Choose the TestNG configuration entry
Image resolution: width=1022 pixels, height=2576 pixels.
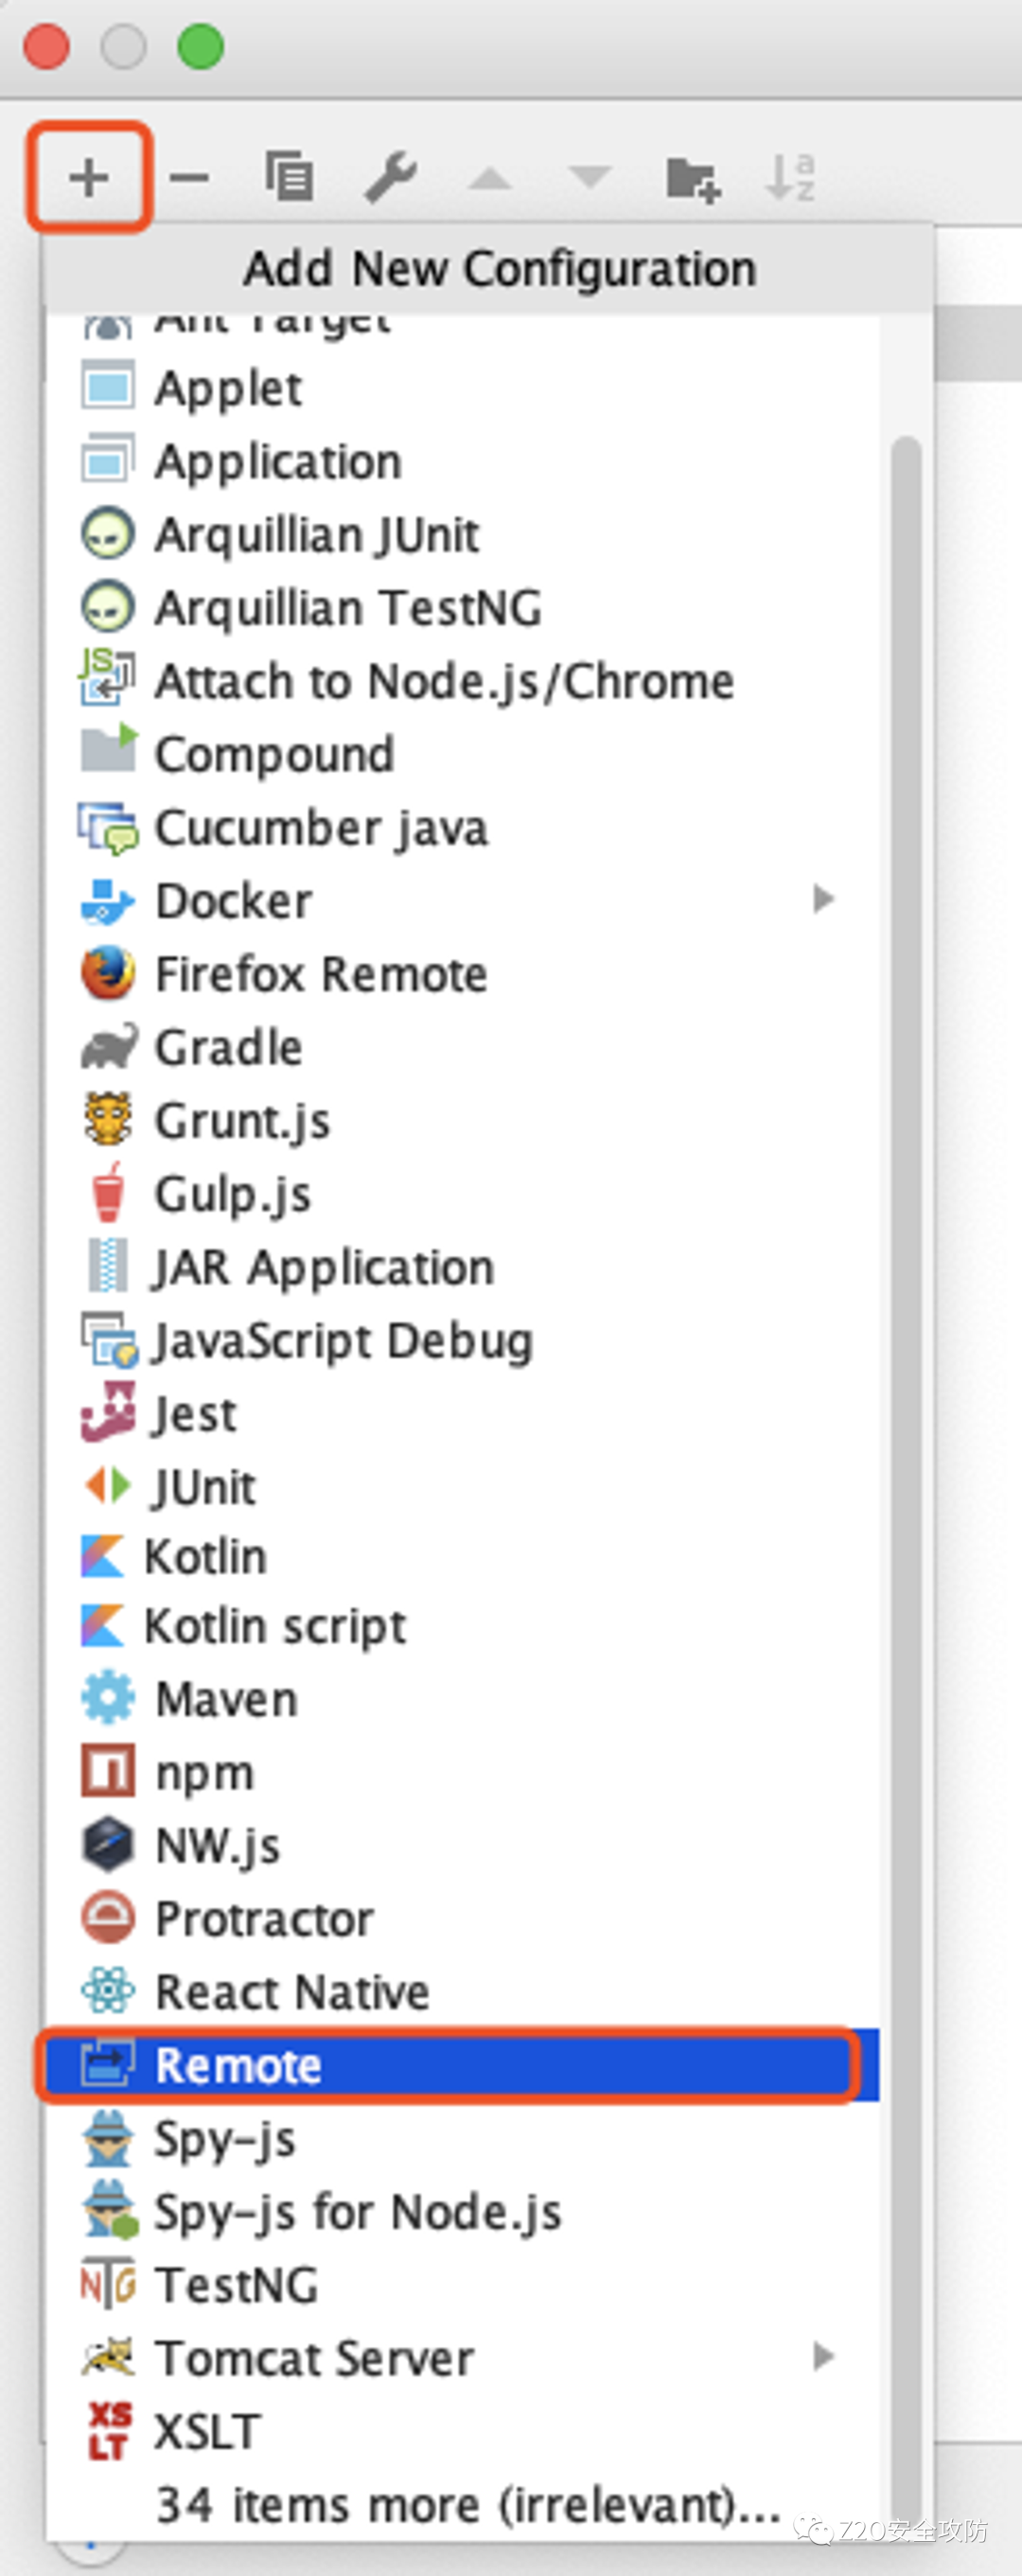click(462, 2285)
